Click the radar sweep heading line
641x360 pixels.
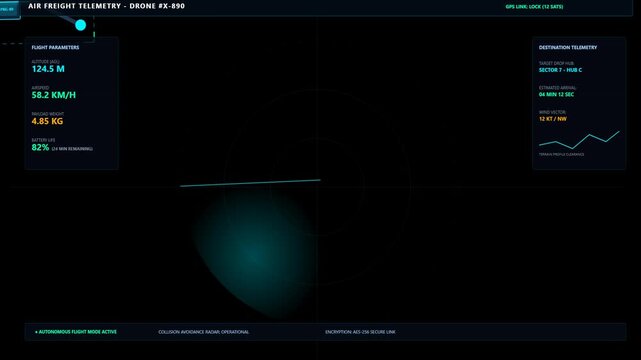250,183
